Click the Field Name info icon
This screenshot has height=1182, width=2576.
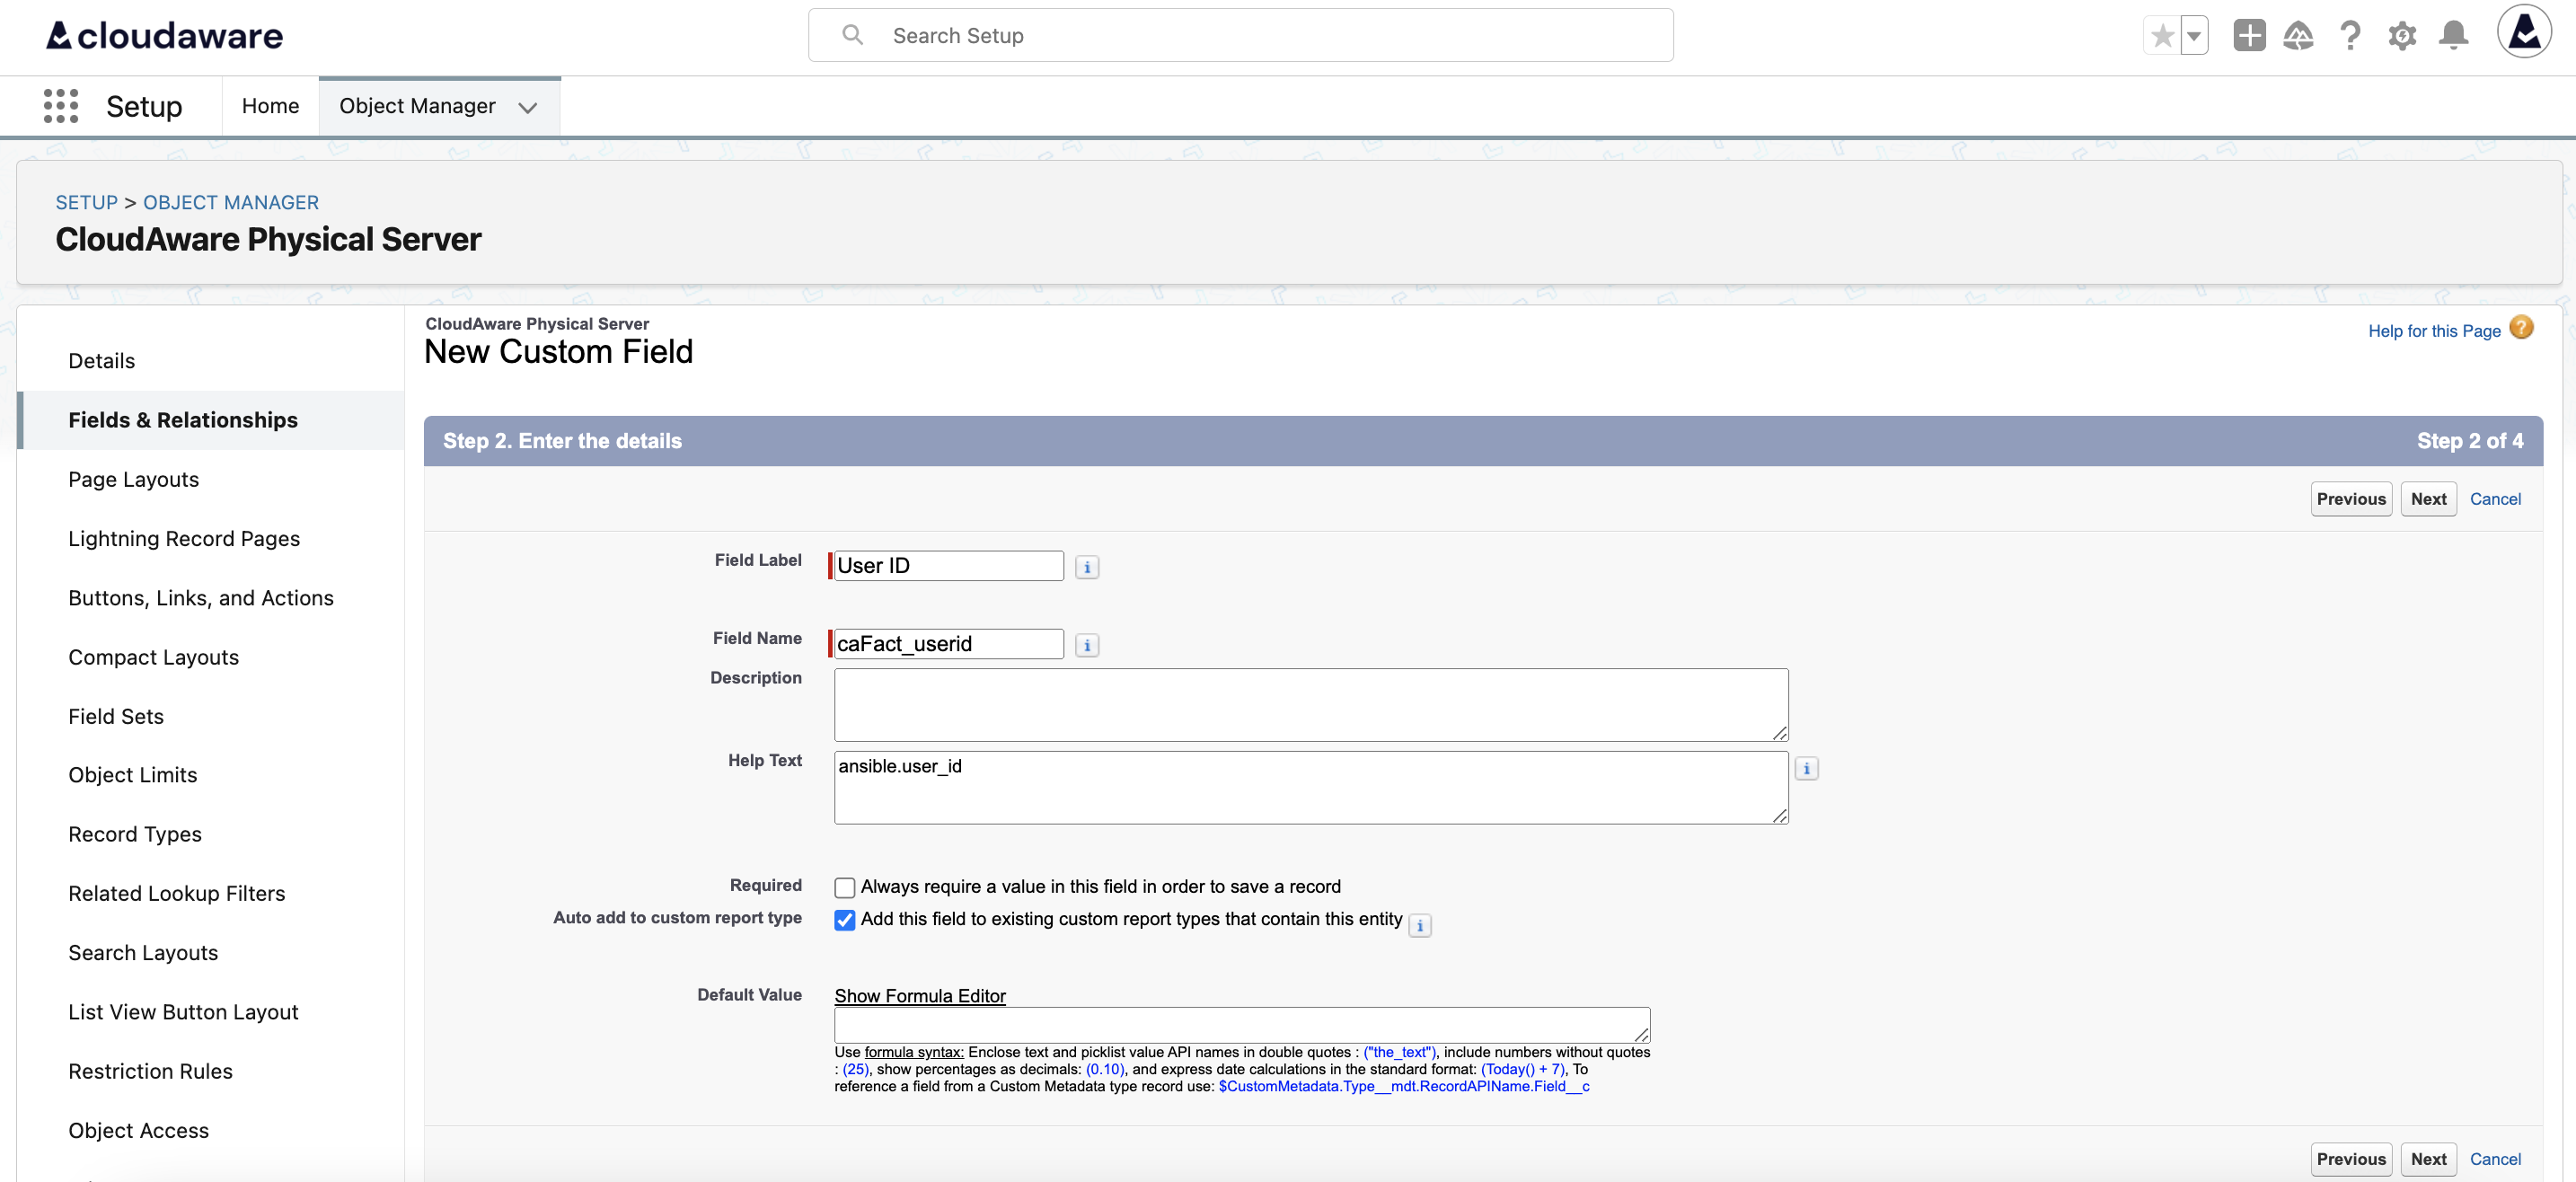point(1087,645)
